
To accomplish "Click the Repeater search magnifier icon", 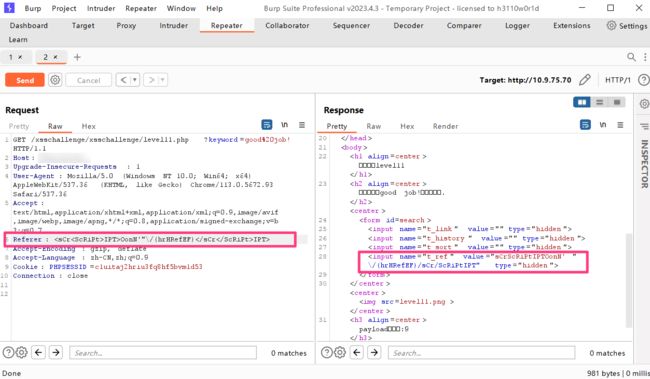I will tap(631, 57).
